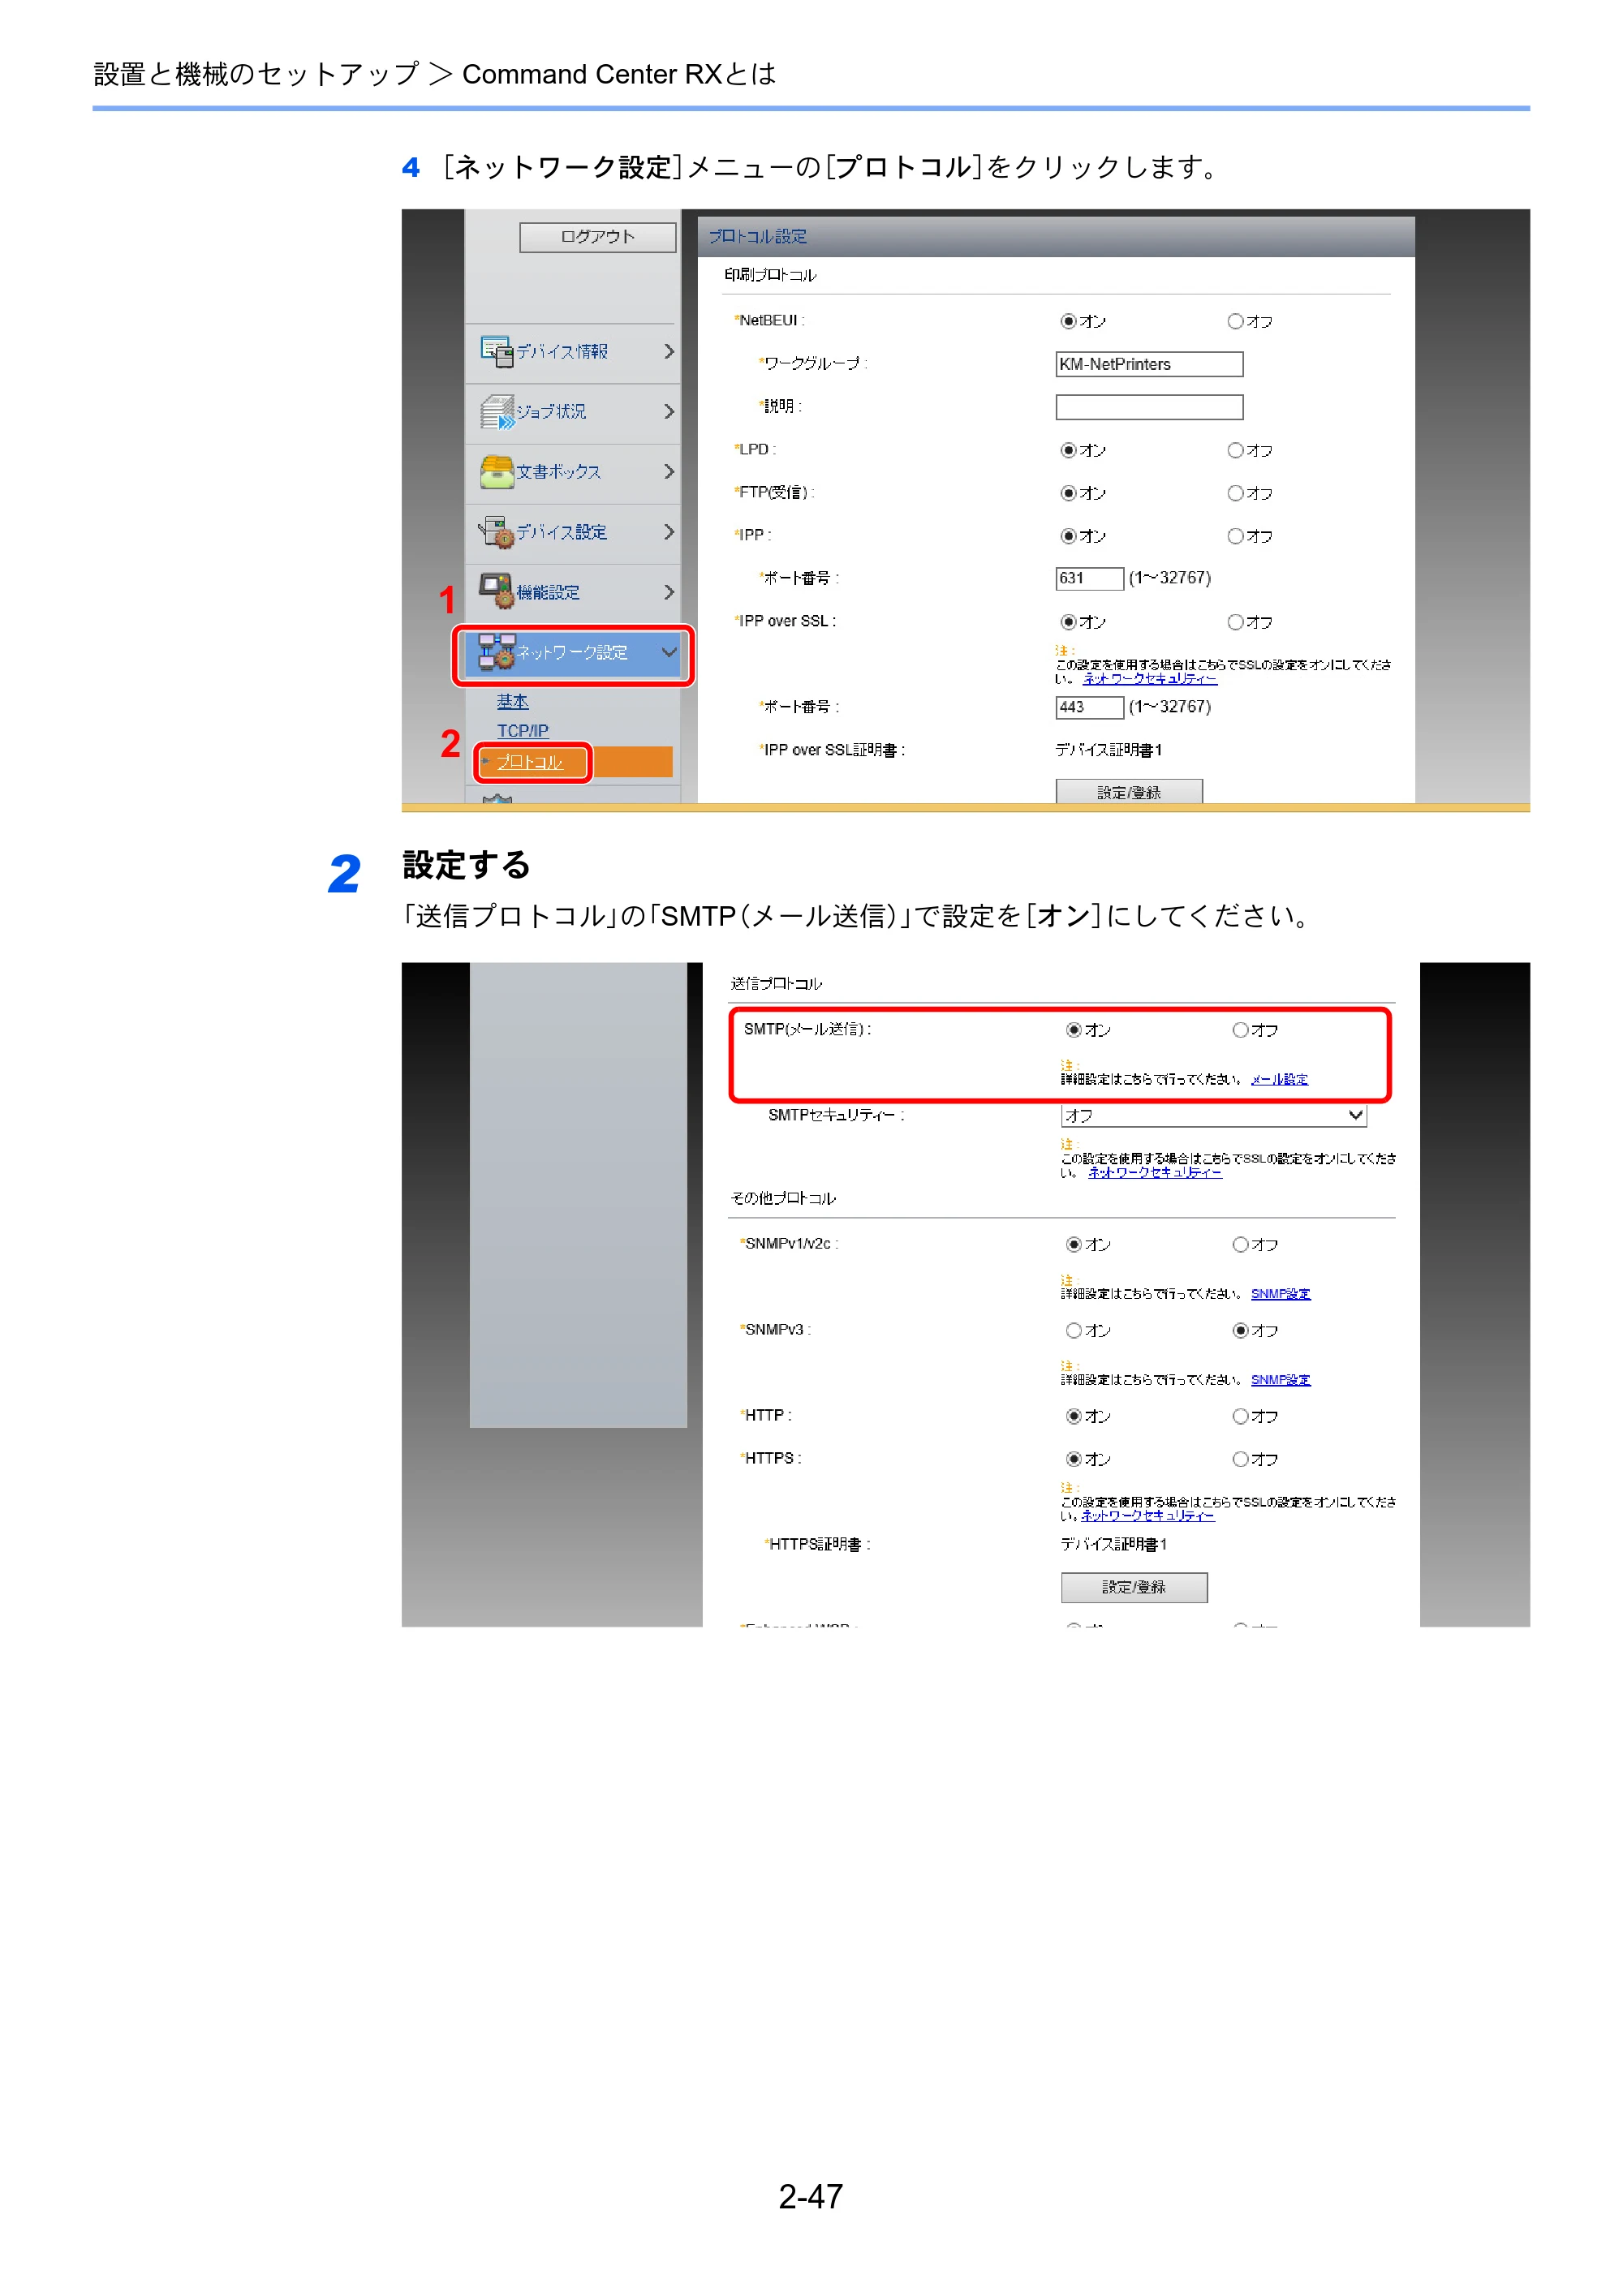Open ネットワークセキュリティー link under HTTPS
1623x2296 pixels.
[1148, 1516]
